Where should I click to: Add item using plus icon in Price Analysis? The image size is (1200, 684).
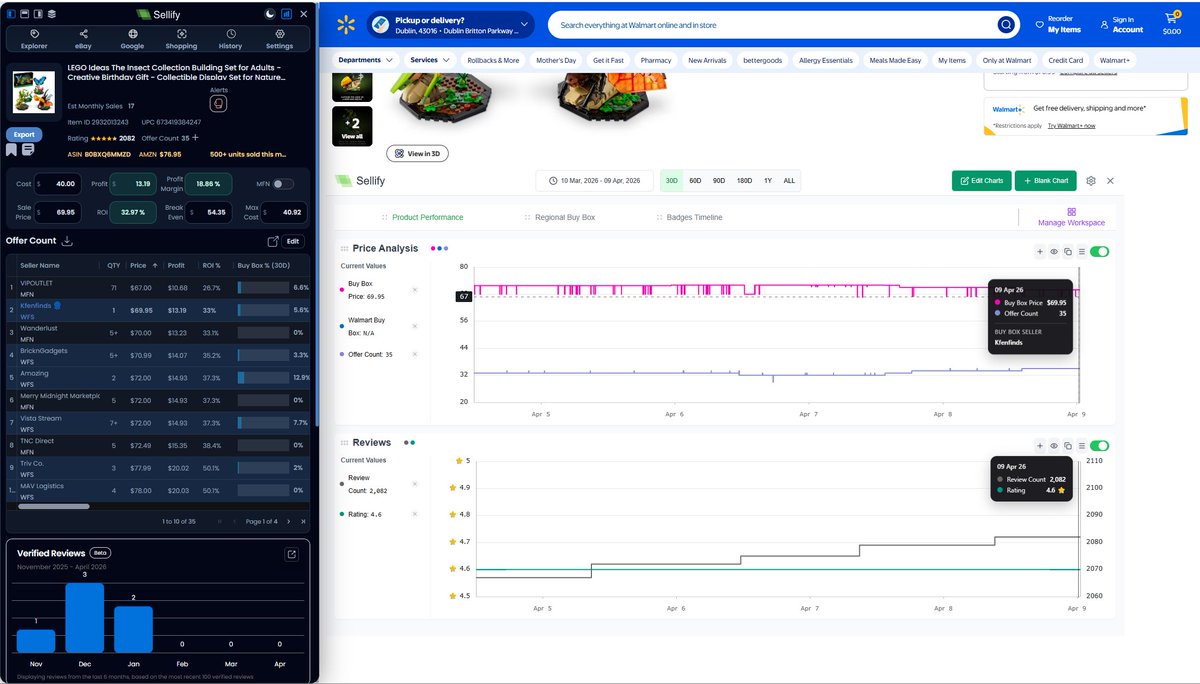[1040, 252]
